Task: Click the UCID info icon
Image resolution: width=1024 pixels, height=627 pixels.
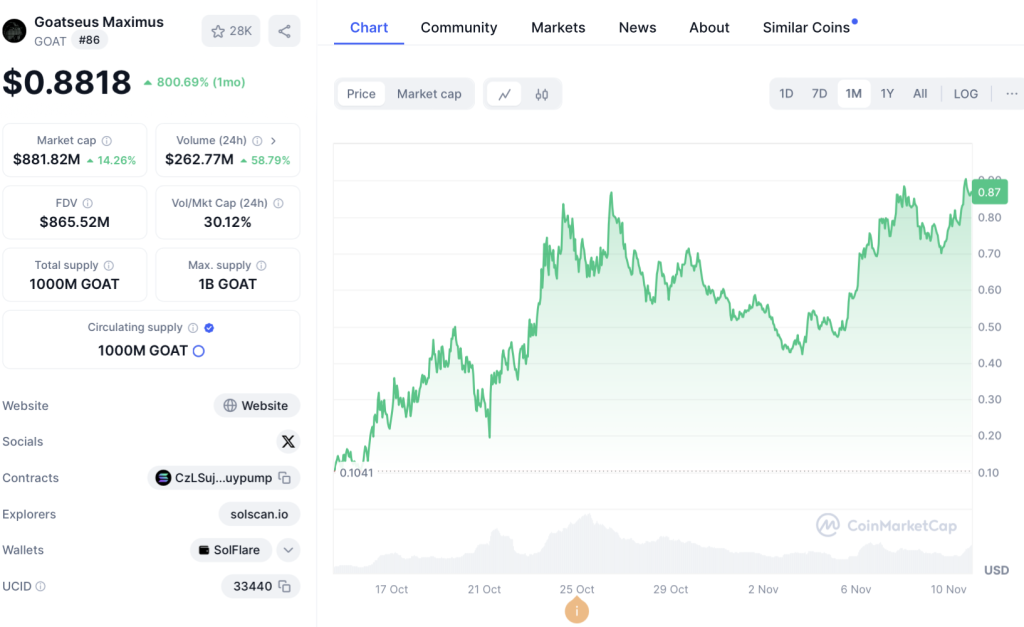Action: click(40, 586)
